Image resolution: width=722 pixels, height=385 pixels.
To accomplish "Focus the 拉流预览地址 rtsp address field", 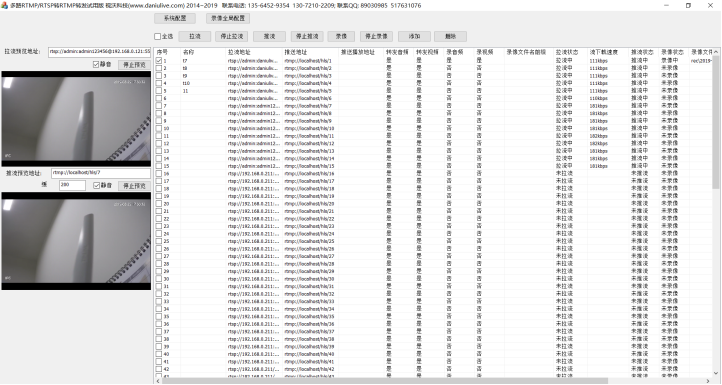I will (x=99, y=52).
